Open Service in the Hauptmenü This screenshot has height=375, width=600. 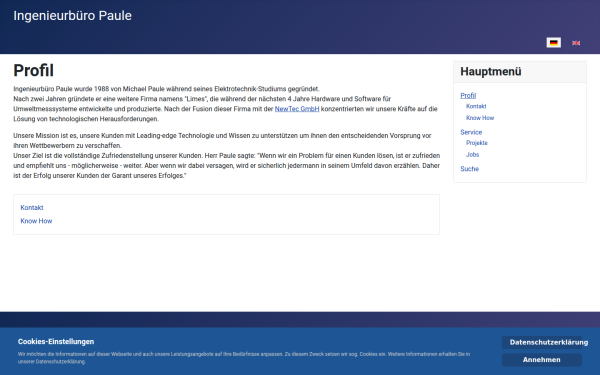pyautogui.click(x=471, y=132)
